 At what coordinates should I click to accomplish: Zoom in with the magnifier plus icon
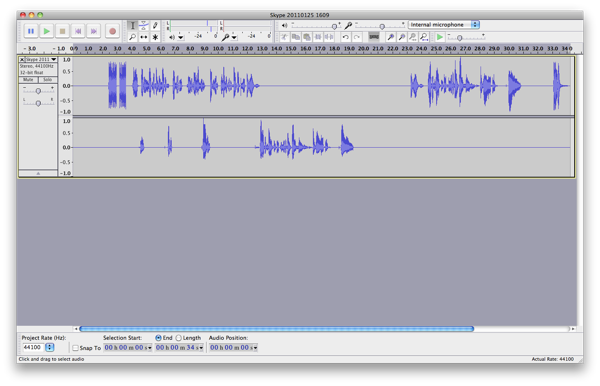coord(391,37)
